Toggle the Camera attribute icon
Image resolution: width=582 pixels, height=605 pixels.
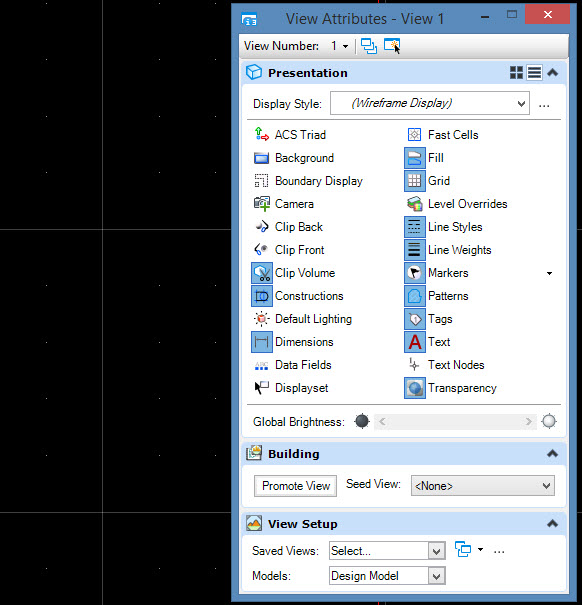[x=262, y=204]
